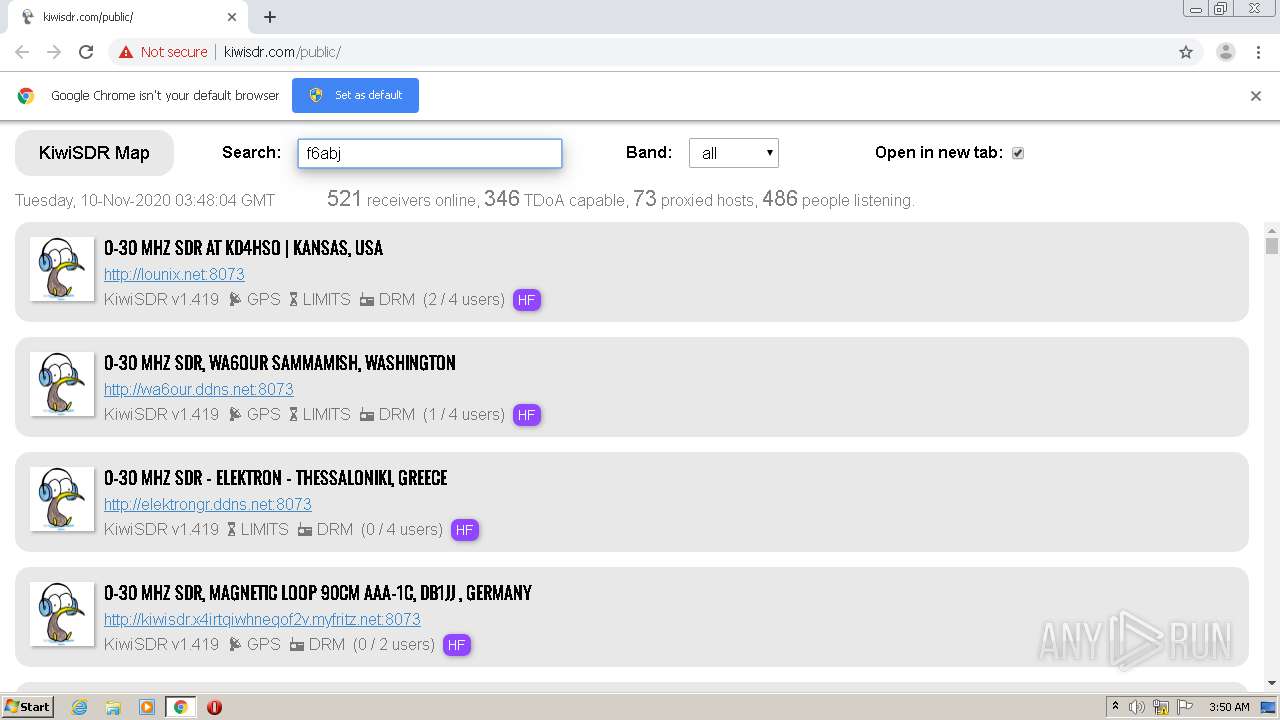Dismiss the default browser notification bar

pos(1256,96)
